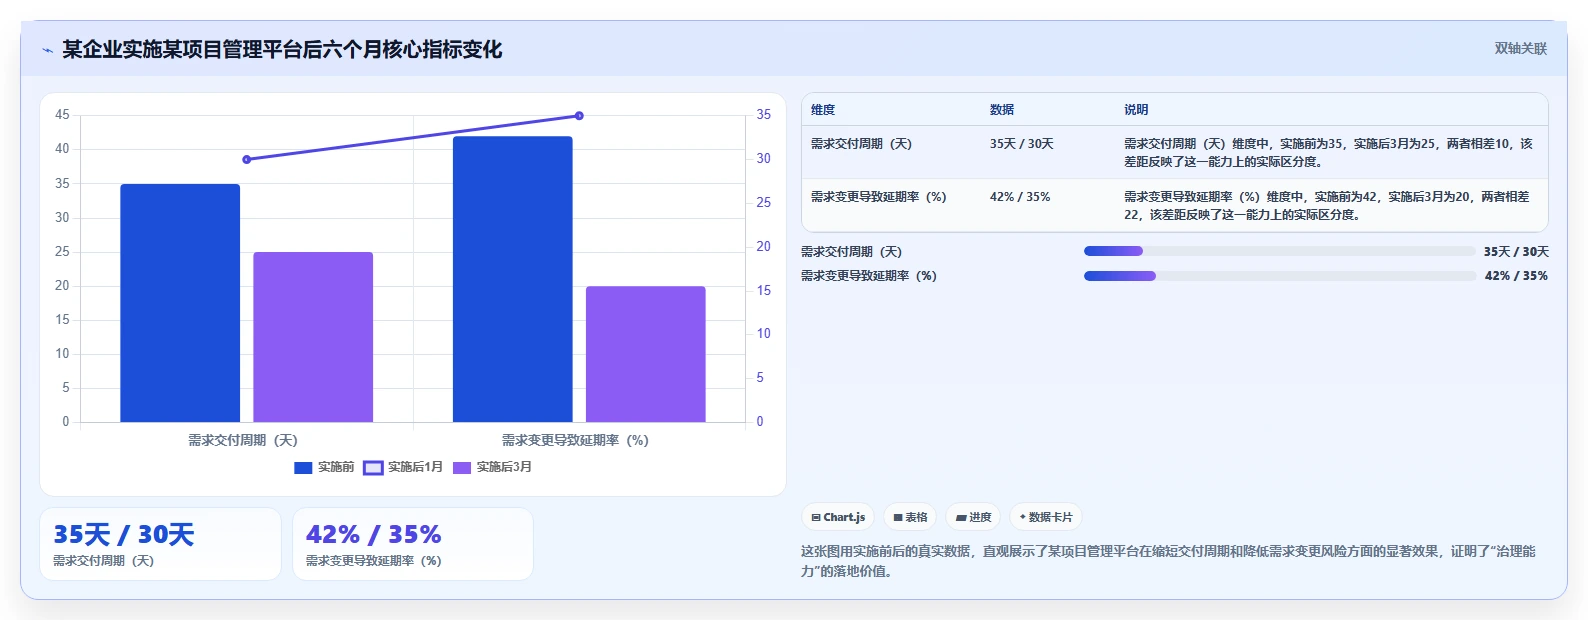This screenshot has width=1588, height=620.
Task: Click the blue 实施前 bar for 需求交付周期
Action: coord(180,303)
